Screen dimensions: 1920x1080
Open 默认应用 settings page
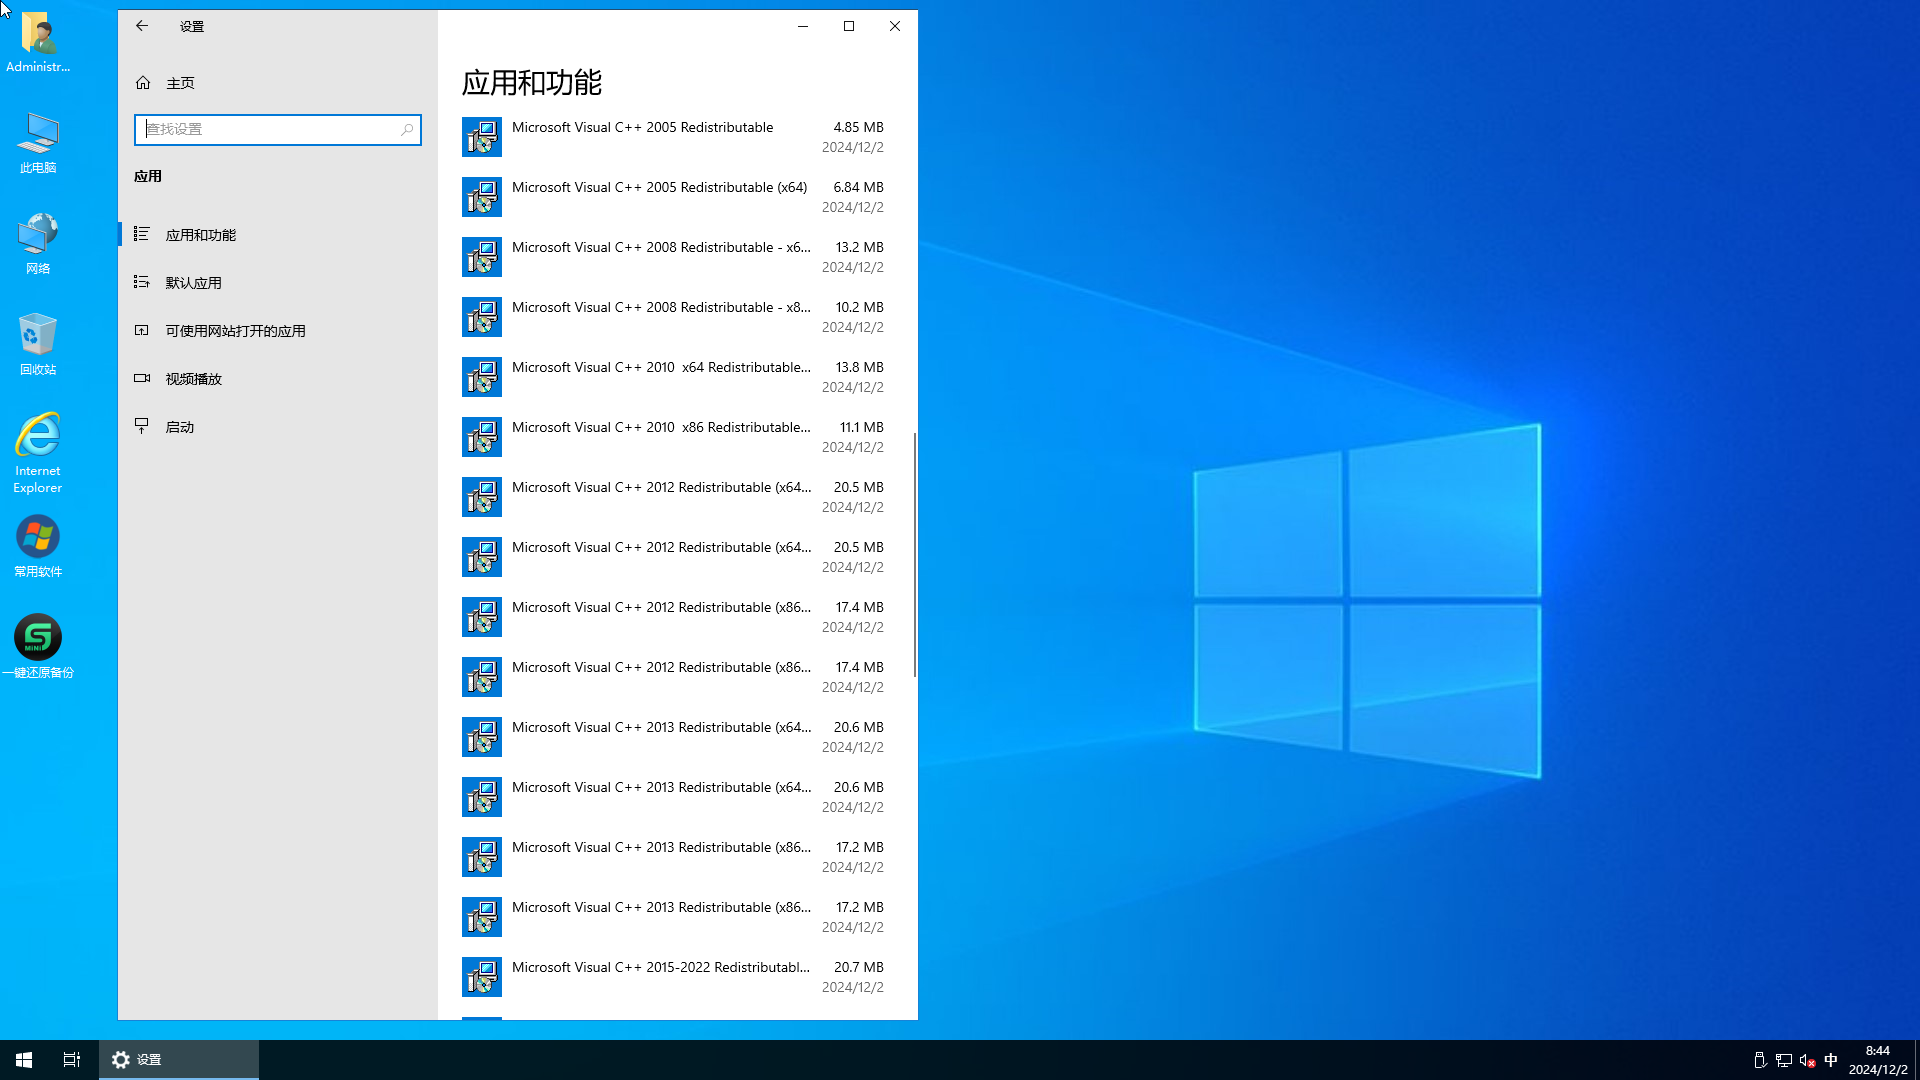pyautogui.click(x=278, y=283)
